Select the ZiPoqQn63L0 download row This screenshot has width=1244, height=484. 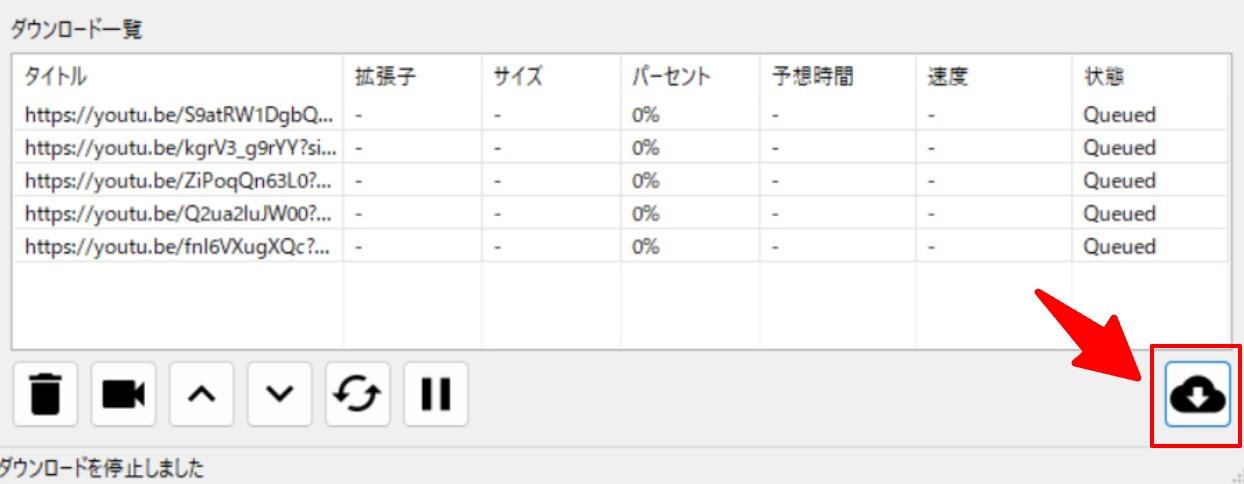tap(620, 181)
